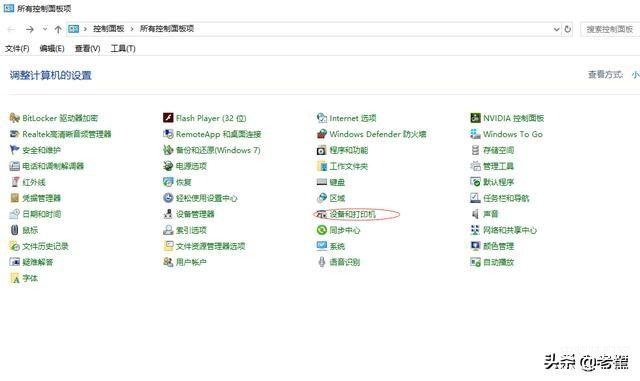Screen dimensions: 640x381
Task: Click the 同步中心 icon
Action: click(x=322, y=230)
